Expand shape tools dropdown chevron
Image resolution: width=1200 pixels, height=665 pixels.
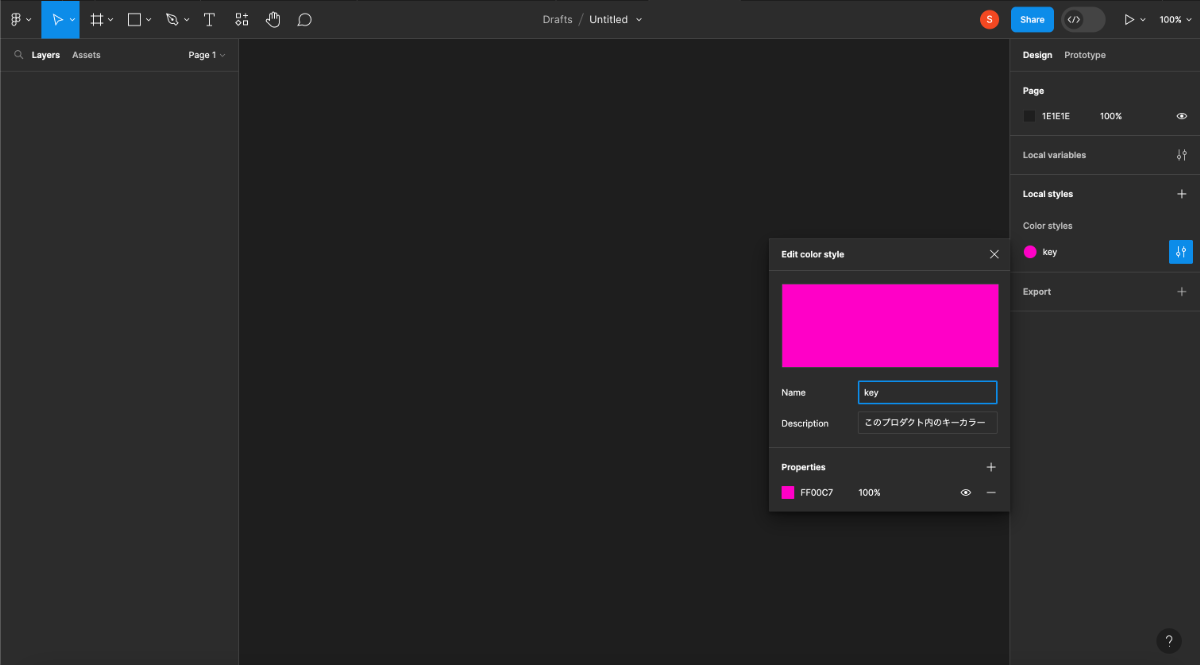click(x=148, y=20)
